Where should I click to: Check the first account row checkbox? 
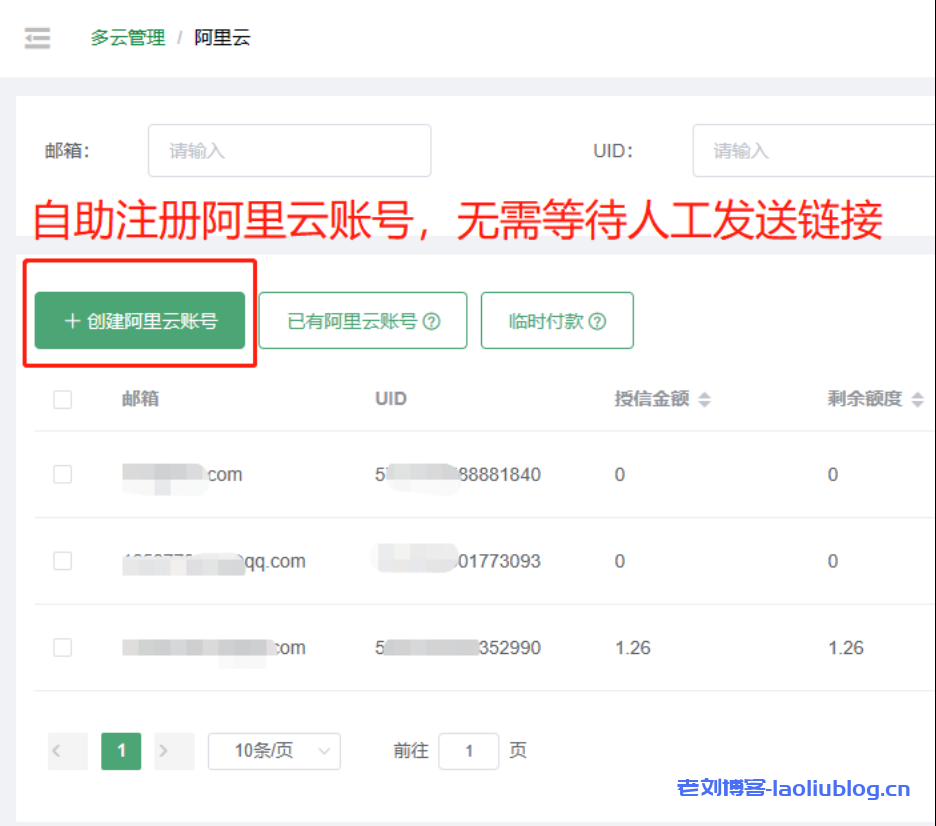point(63,474)
